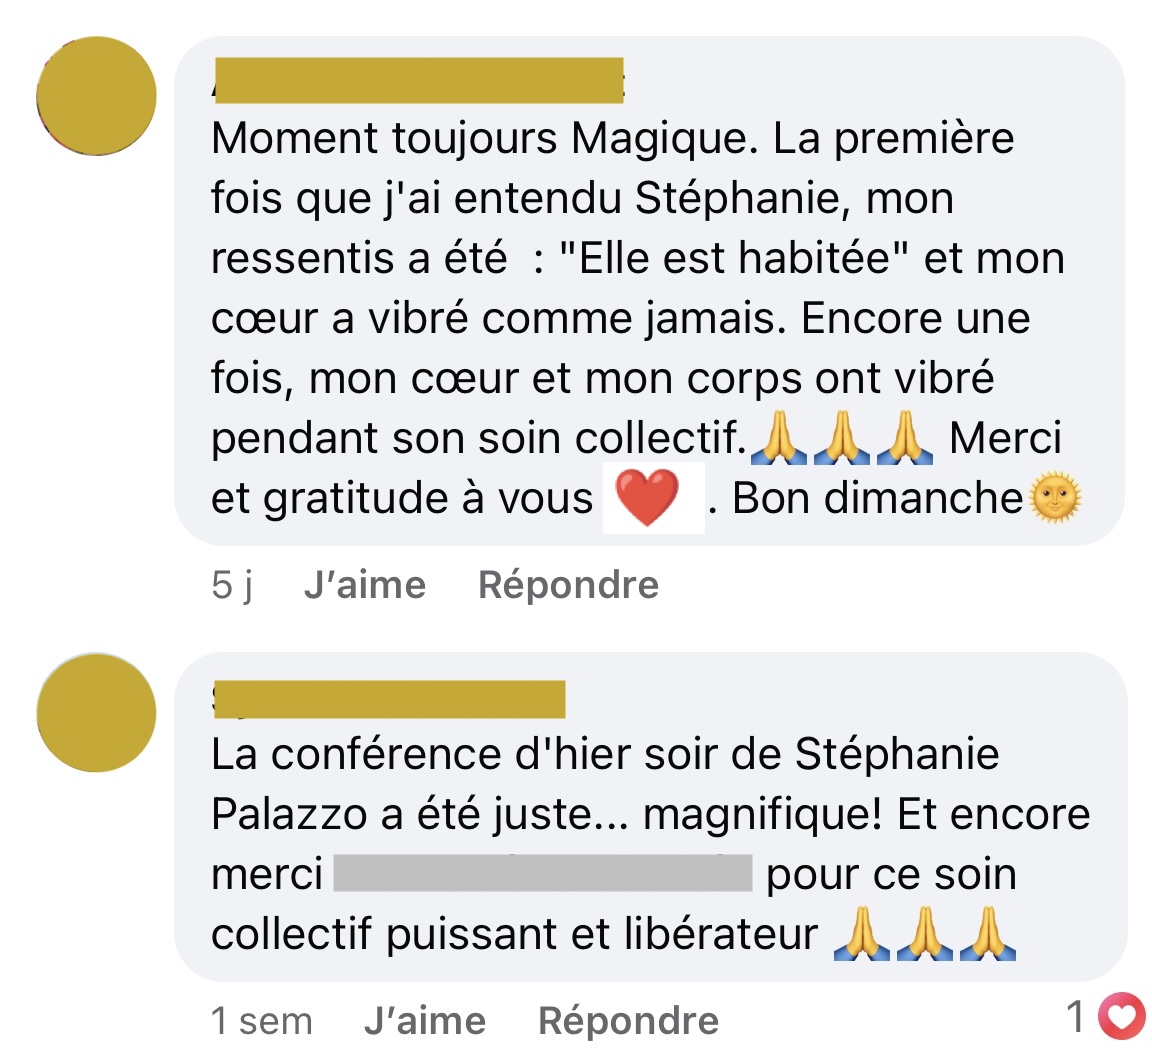Open the heart reaction icon on second comment

click(x=1121, y=1016)
